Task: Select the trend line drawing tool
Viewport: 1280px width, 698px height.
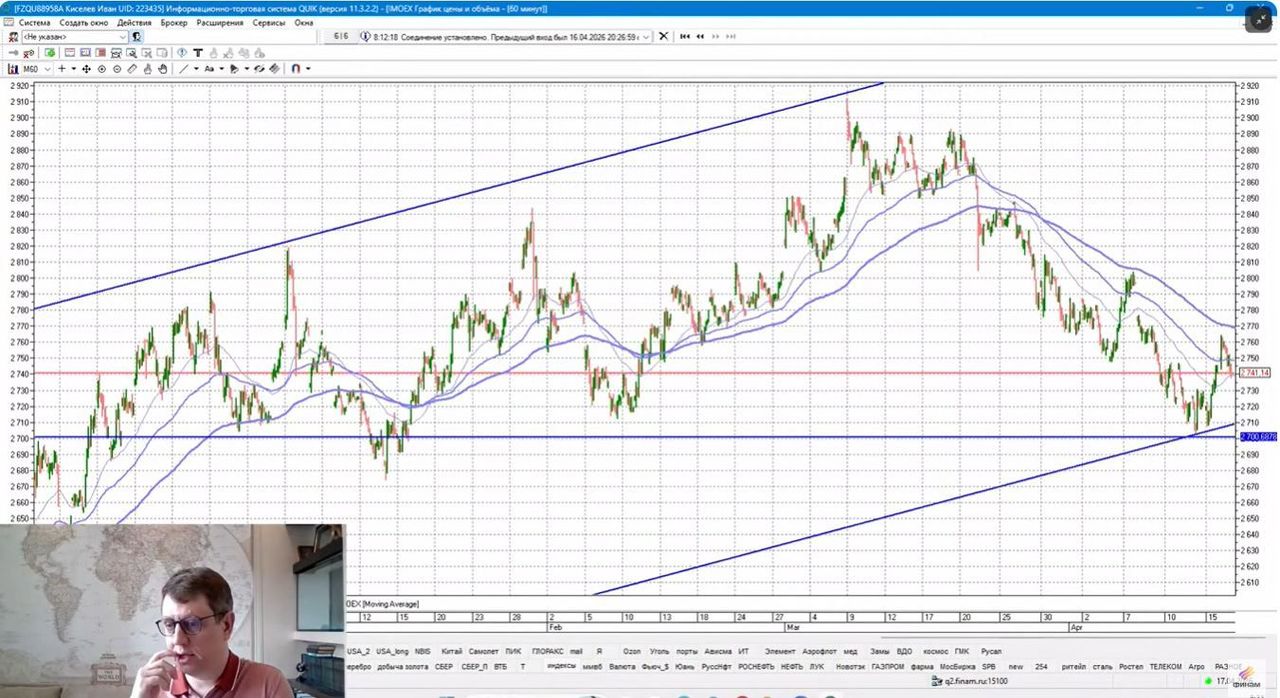Action: (x=183, y=69)
